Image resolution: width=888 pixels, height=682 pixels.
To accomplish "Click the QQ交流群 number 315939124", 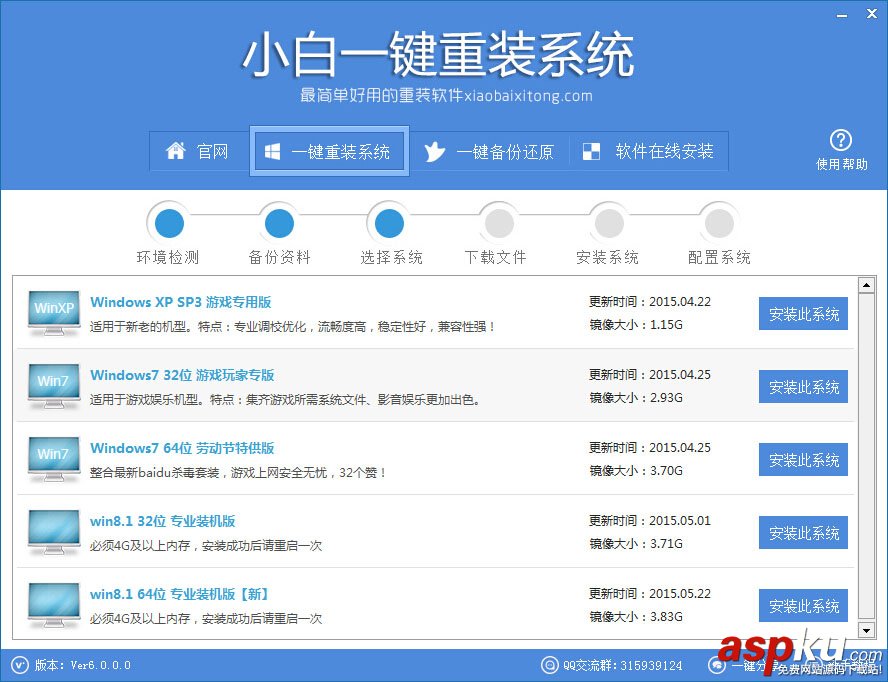I will coord(625,665).
